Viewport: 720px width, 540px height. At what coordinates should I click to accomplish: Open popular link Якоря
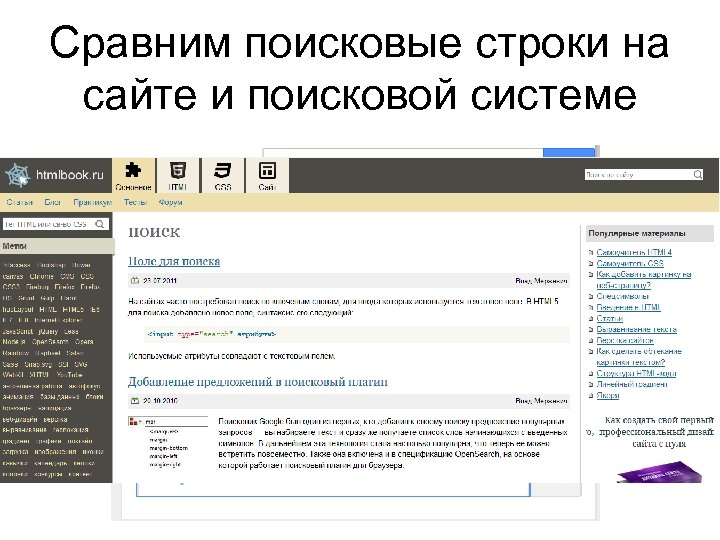point(608,395)
